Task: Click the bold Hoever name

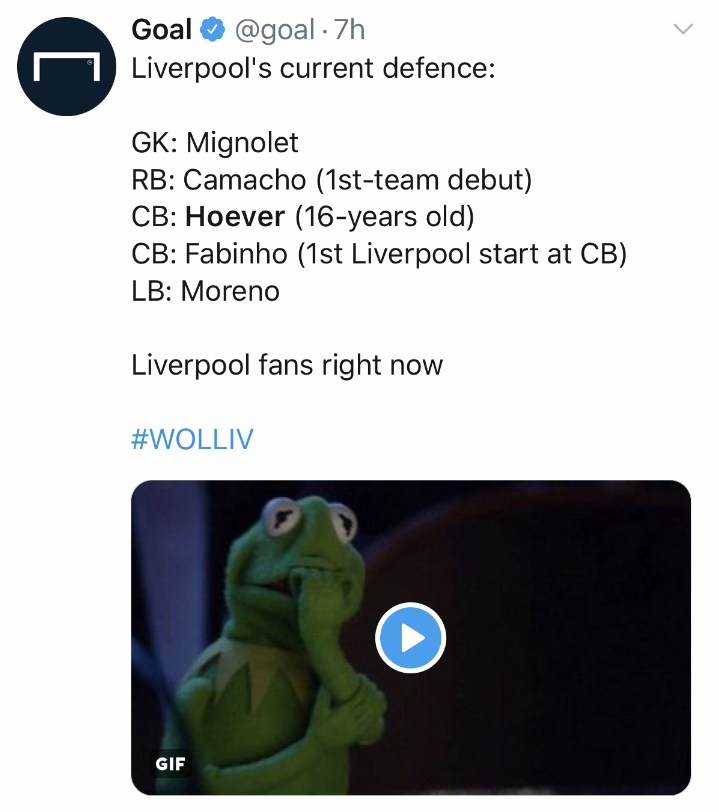Action: [235, 217]
